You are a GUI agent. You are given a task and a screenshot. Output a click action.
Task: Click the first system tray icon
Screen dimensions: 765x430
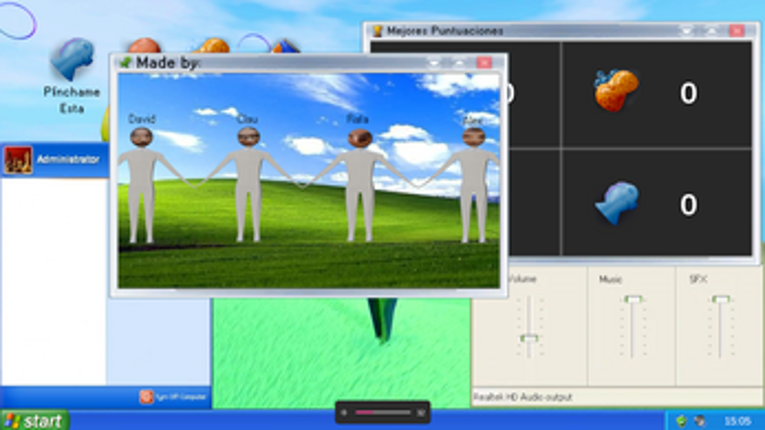681,421
